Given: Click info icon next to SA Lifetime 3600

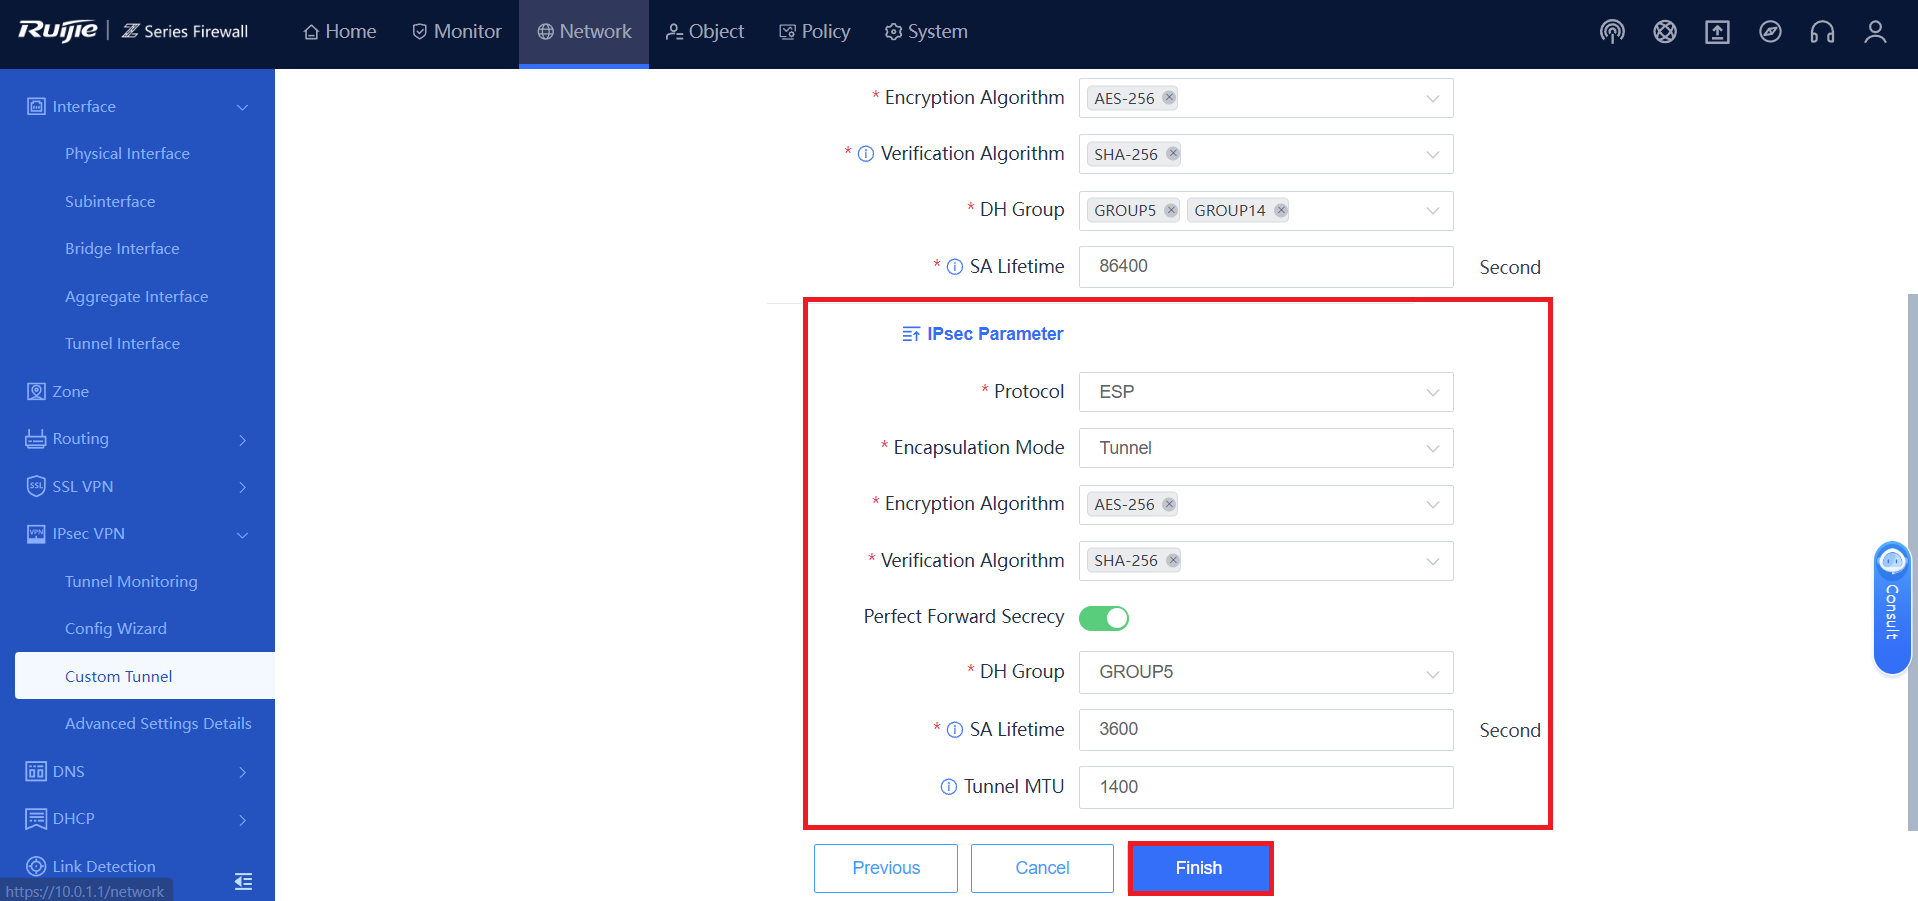Looking at the screenshot, I should [x=955, y=730].
